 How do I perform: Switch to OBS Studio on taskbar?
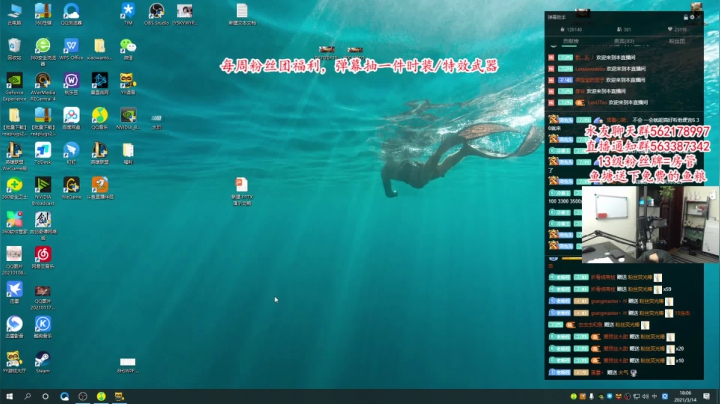pos(83,396)
